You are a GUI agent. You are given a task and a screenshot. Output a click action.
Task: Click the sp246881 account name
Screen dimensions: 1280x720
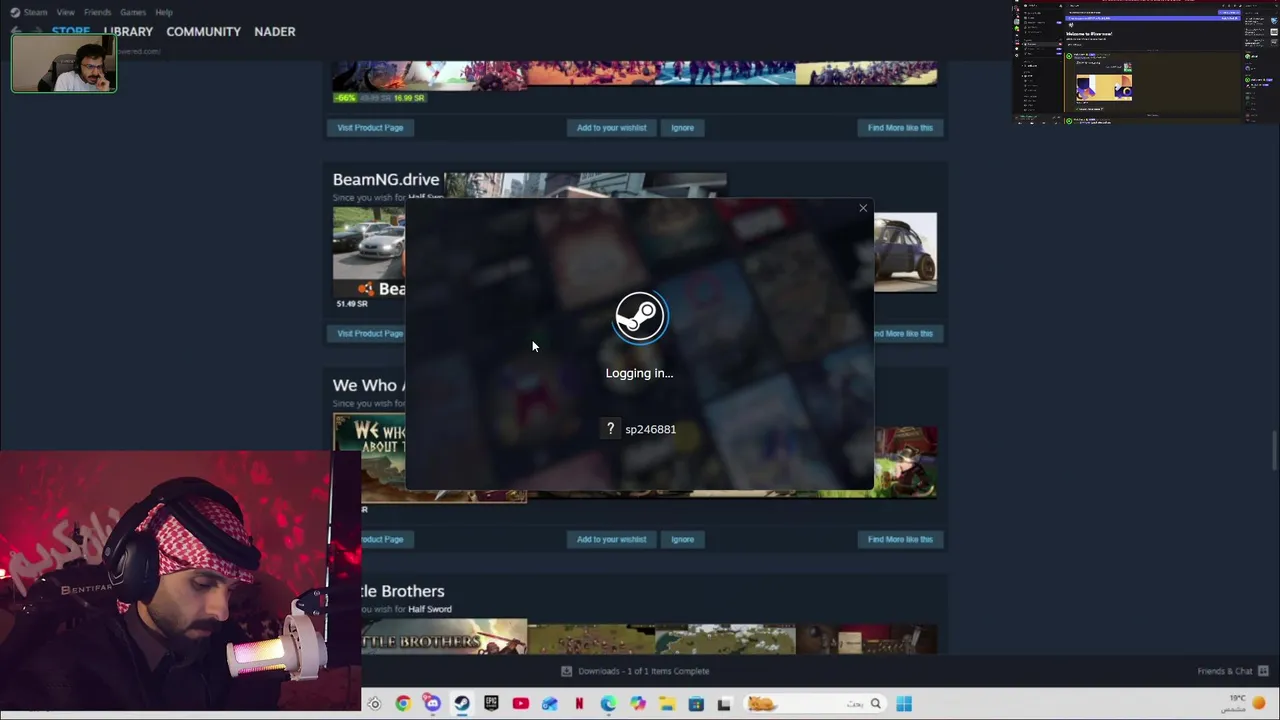[650, 429]
